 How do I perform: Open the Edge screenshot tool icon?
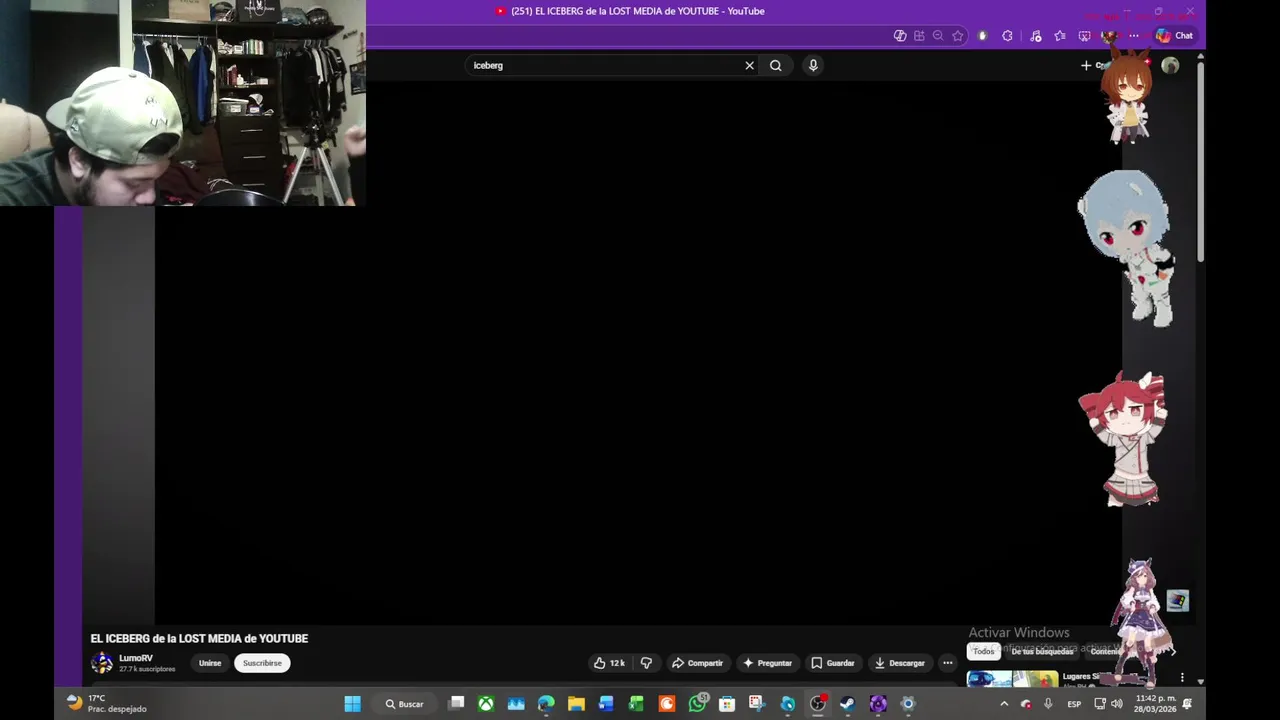click(x=1084, y=36)
